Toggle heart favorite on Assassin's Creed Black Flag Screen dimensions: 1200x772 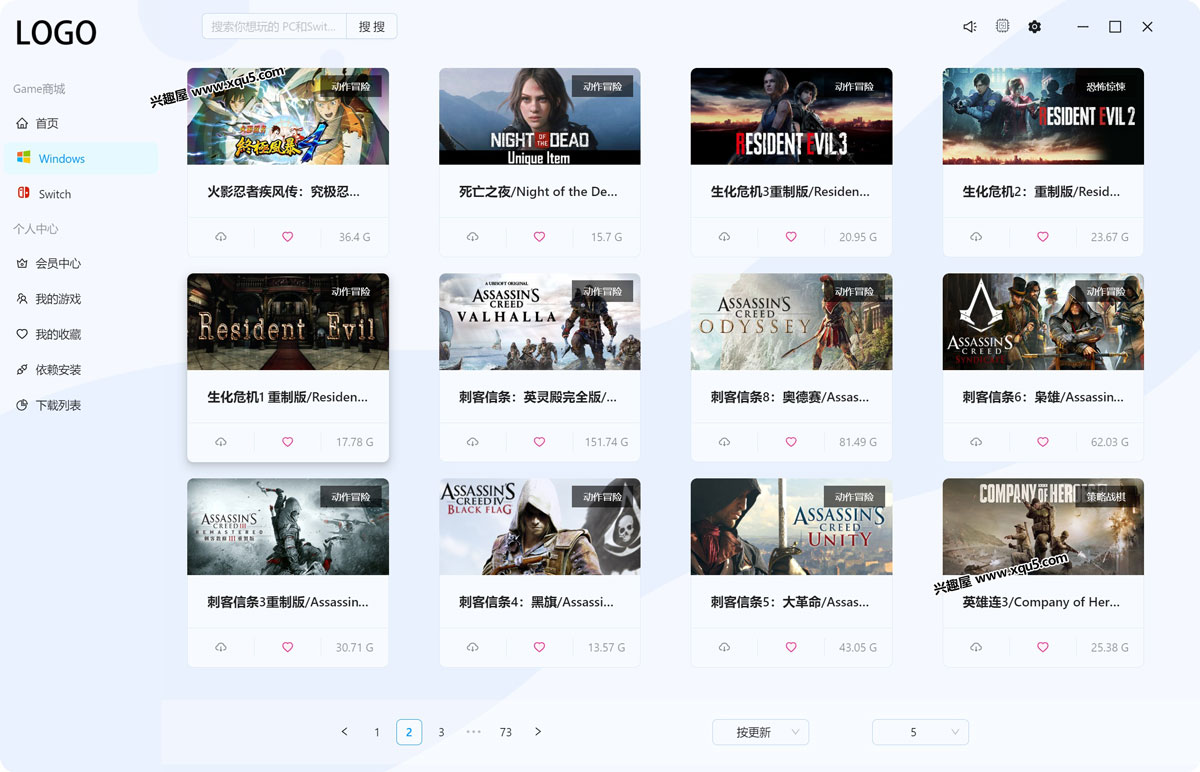point(539,647)
